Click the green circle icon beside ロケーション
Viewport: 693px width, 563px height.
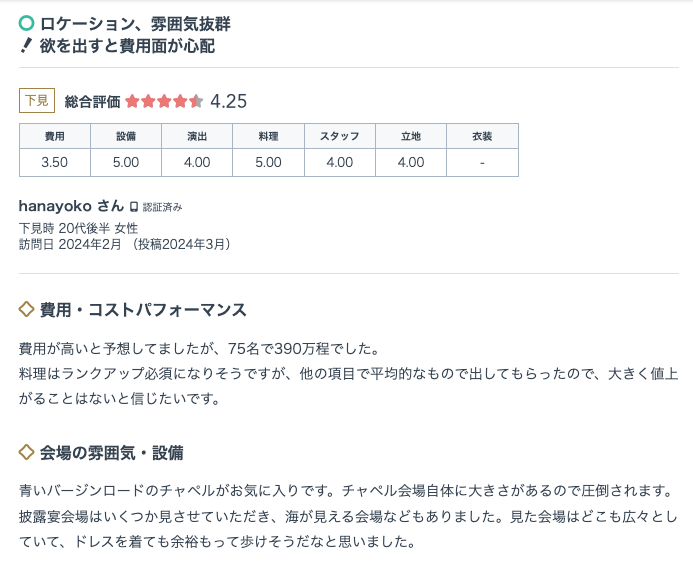point(27,23)
